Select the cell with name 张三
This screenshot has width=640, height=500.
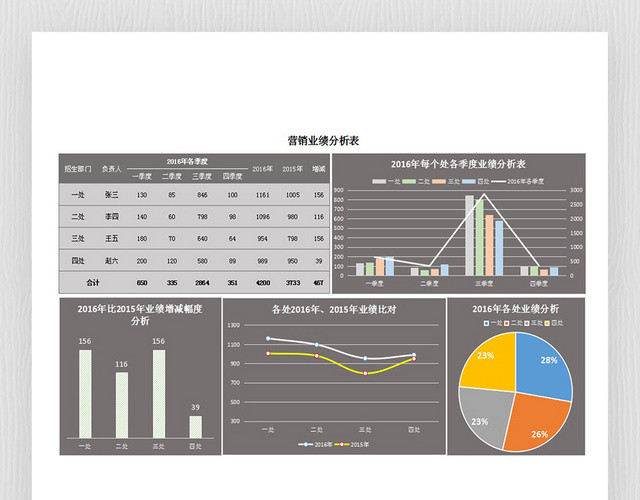pyautogui.click(x=111, y=195)
